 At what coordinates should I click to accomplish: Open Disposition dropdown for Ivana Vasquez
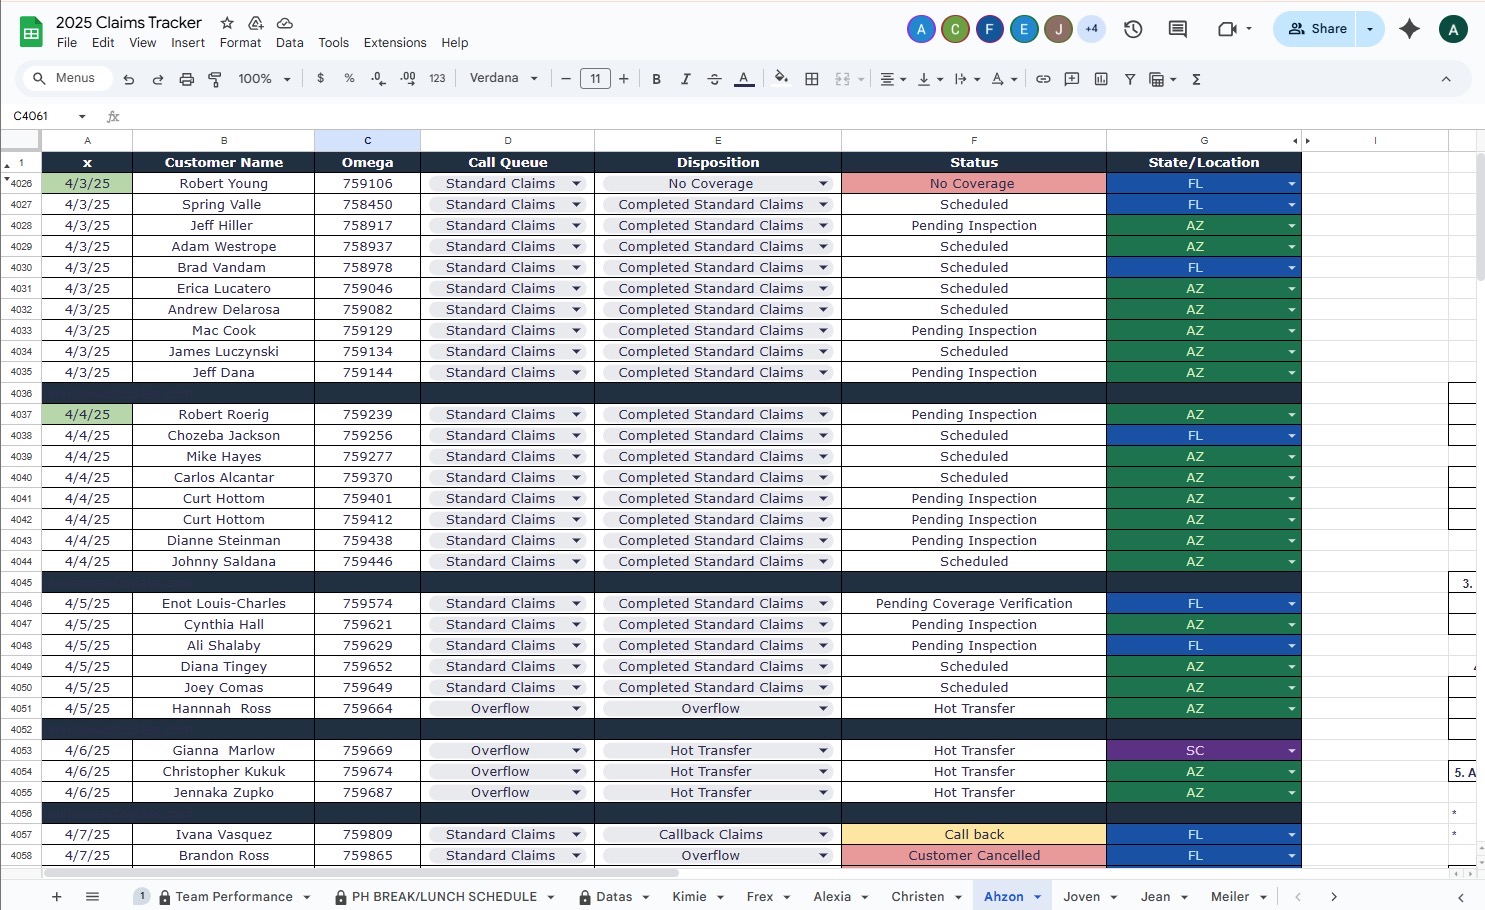(x=824, y=835)
